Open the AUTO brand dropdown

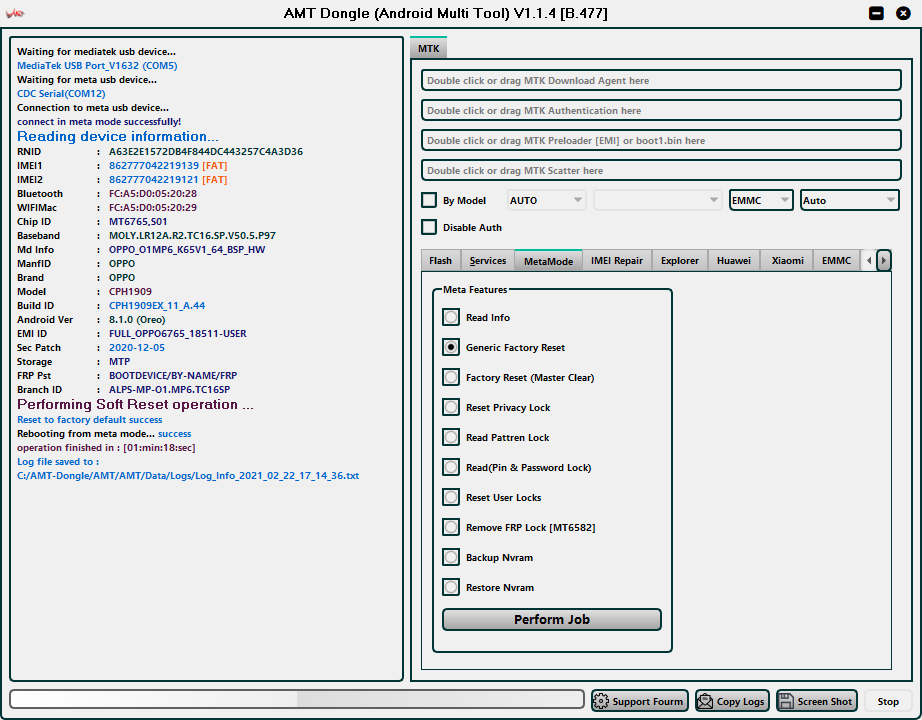(x=546, y=200)
